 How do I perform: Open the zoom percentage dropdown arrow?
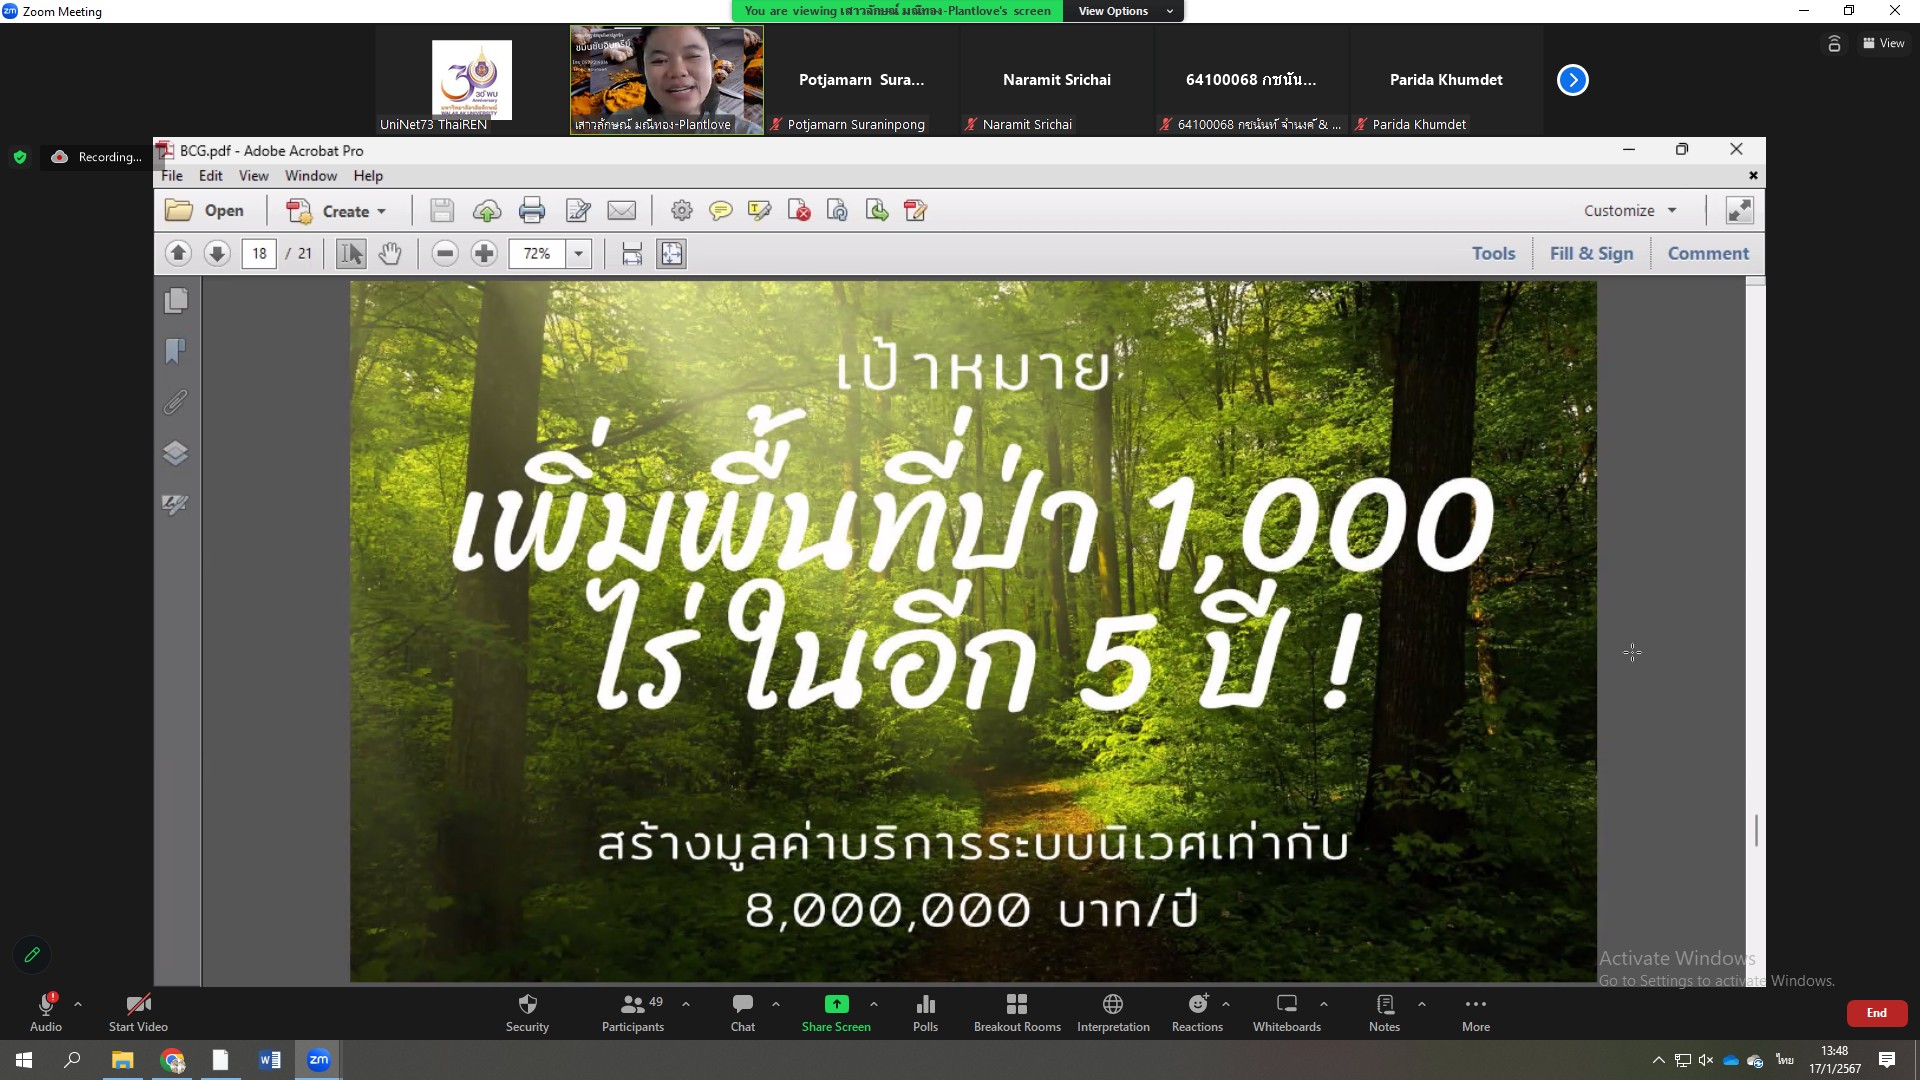578,254
